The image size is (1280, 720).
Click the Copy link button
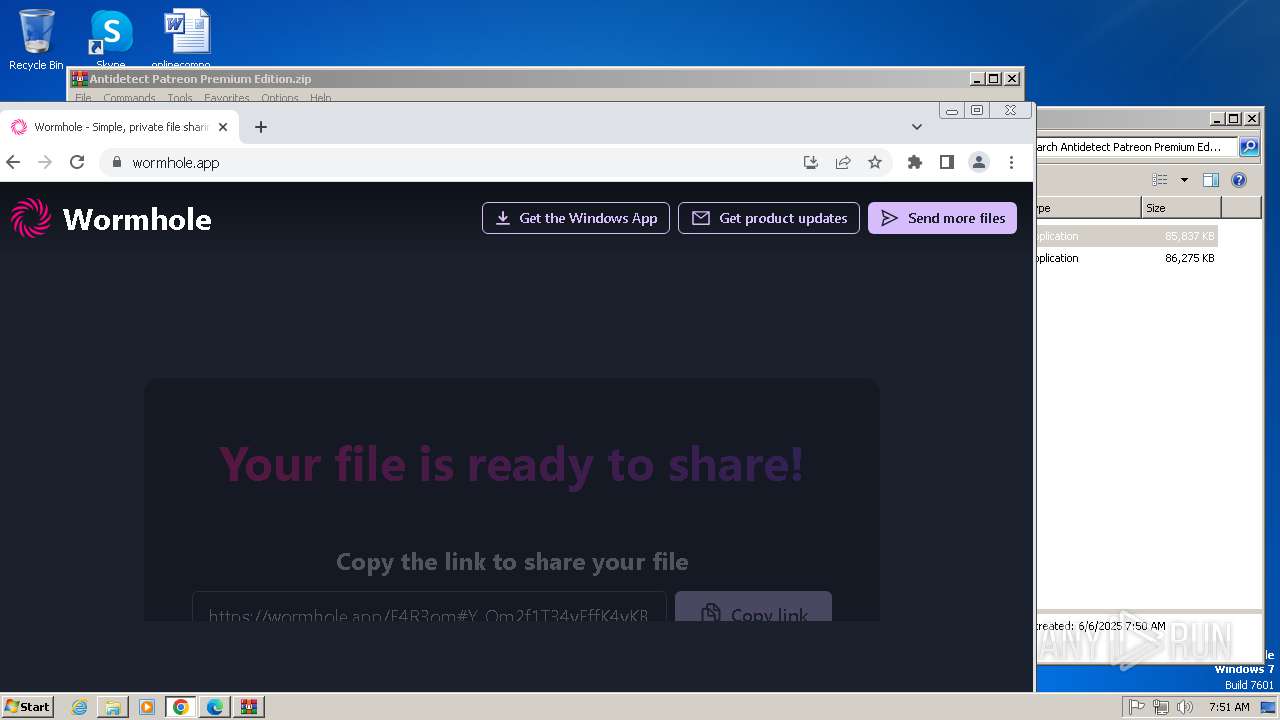[x=753, y=607]
